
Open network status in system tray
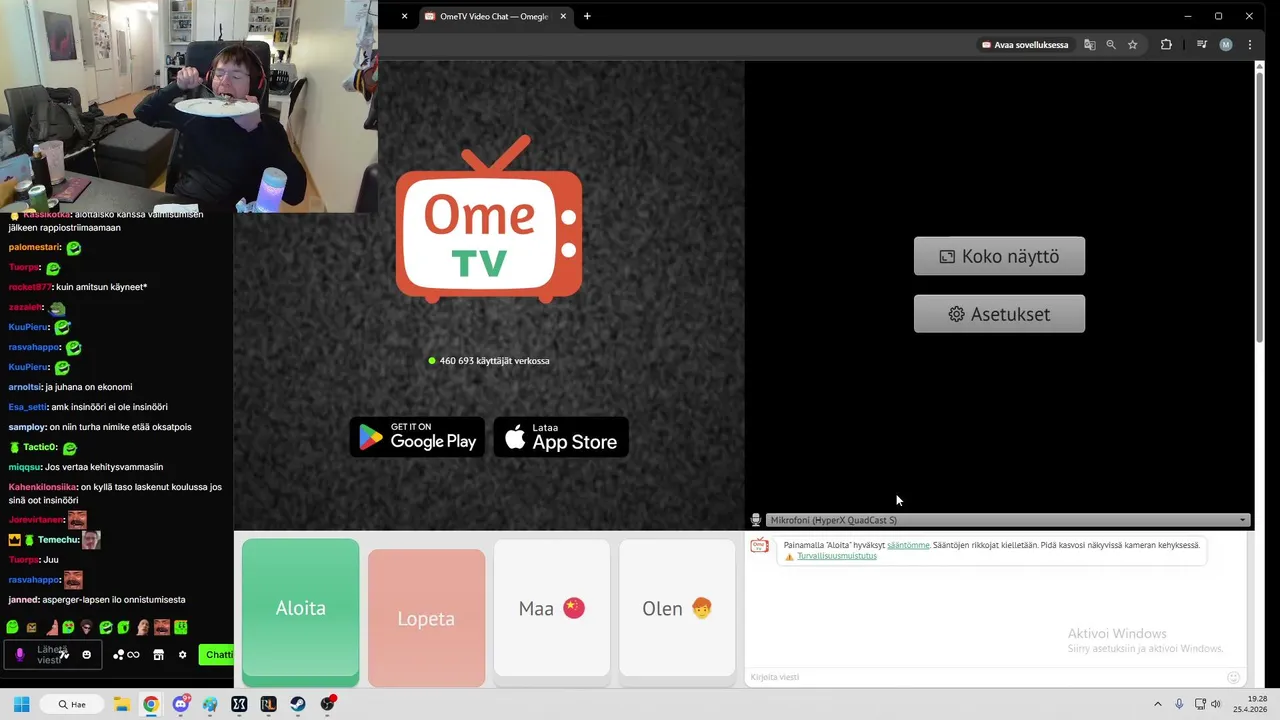[x=1200, y=704]
